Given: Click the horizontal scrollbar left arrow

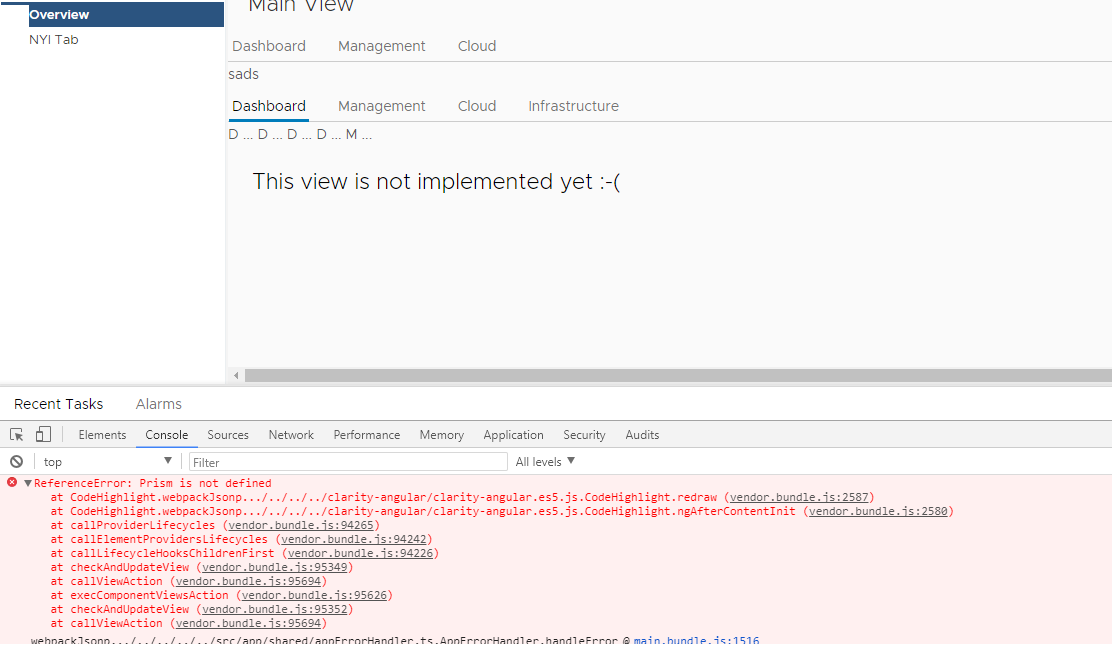Looking at the screenshot, I should (235, 375).
